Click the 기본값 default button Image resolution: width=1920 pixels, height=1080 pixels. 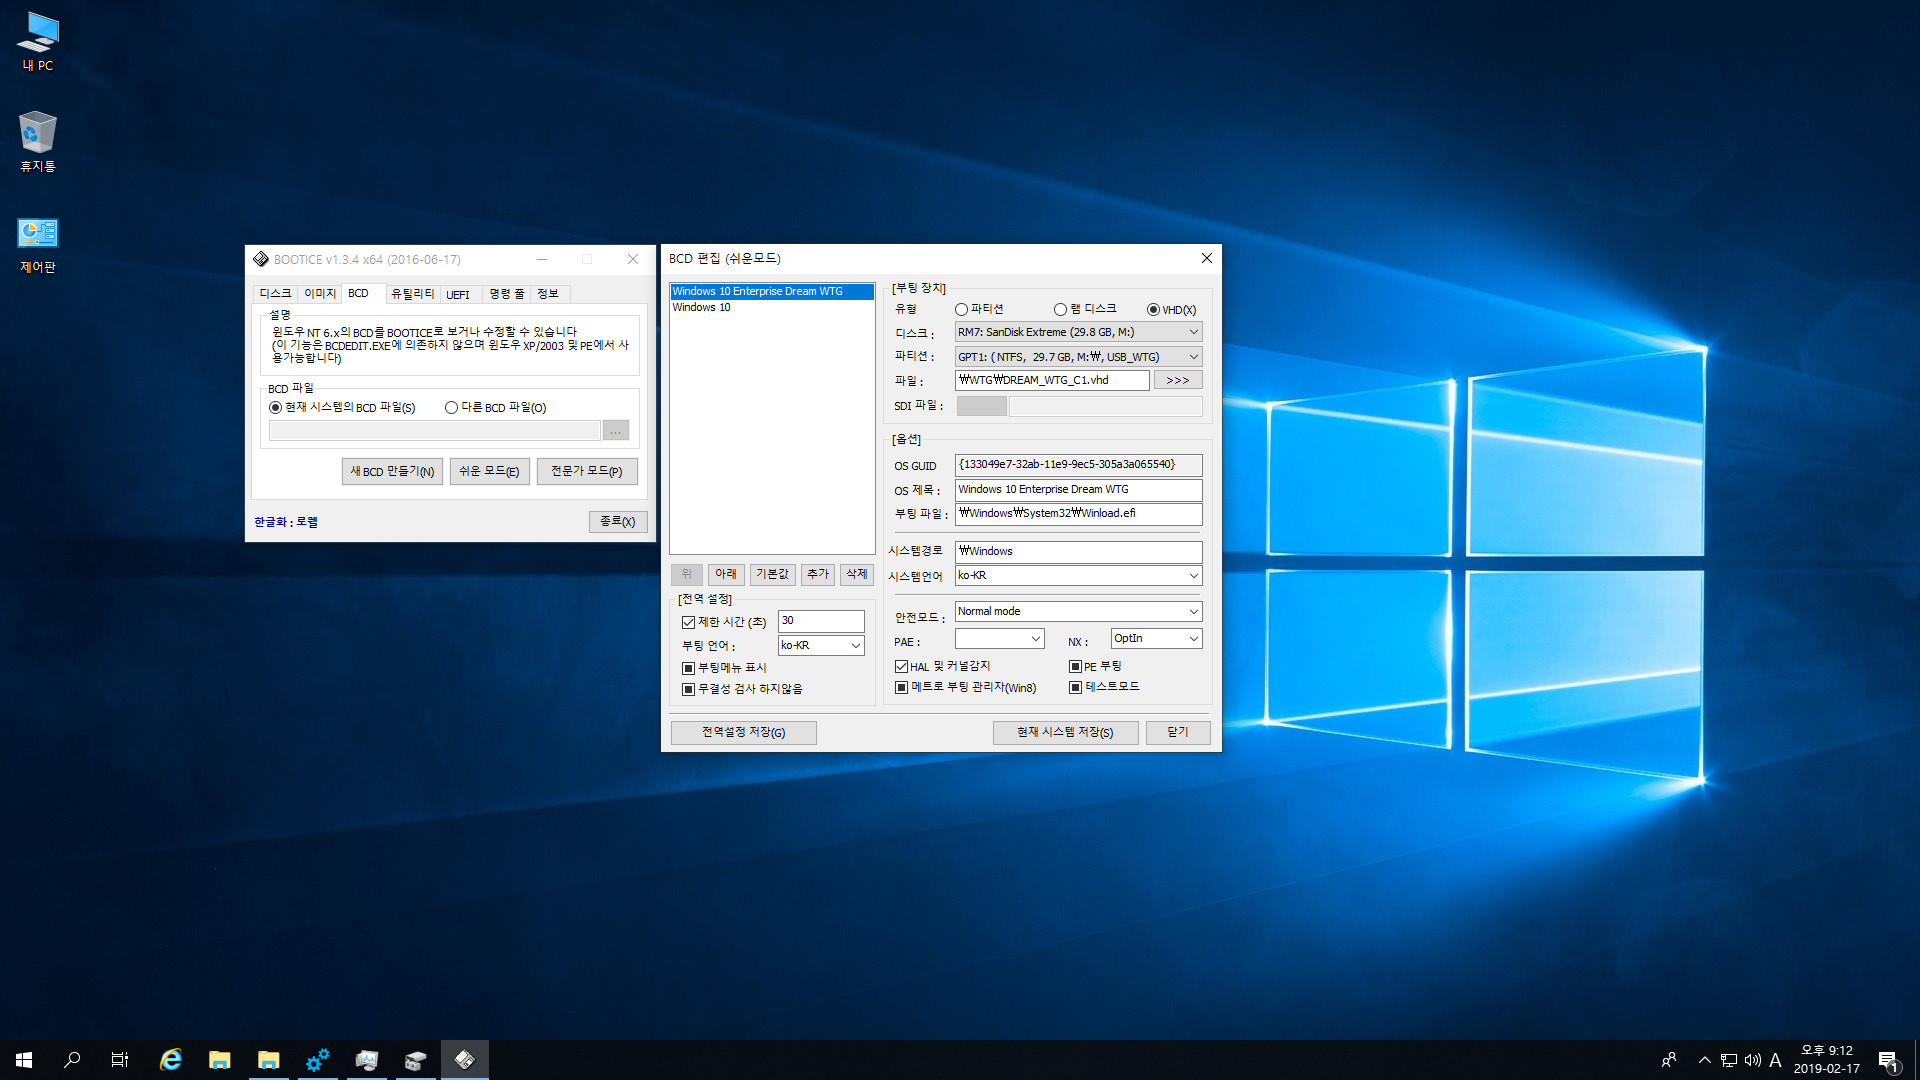click(x=772, y=574)
